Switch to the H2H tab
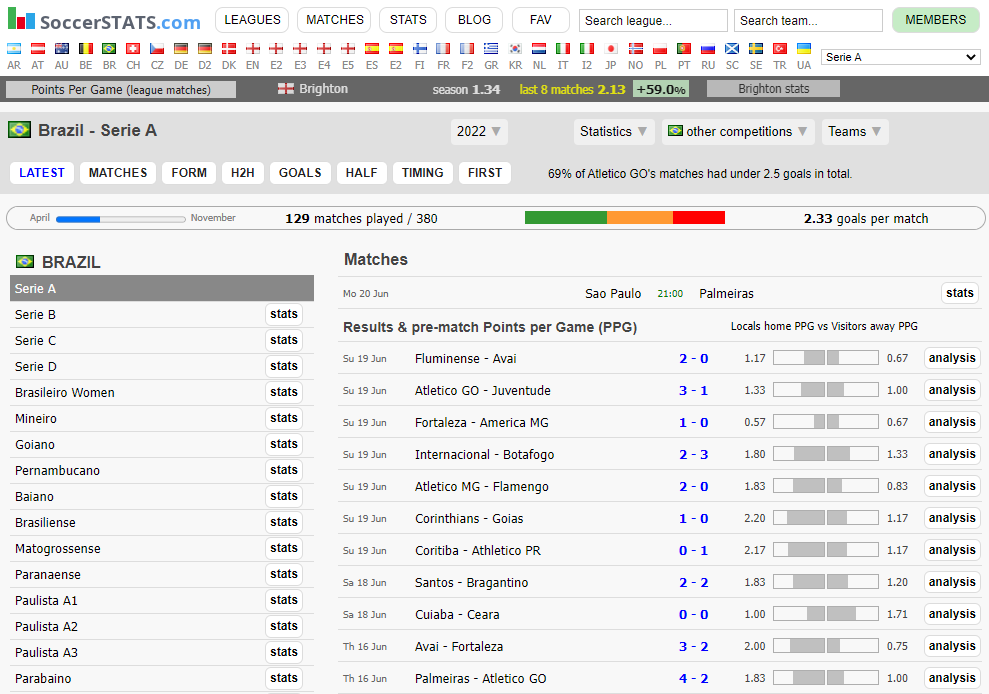 [x=243, y=173]
